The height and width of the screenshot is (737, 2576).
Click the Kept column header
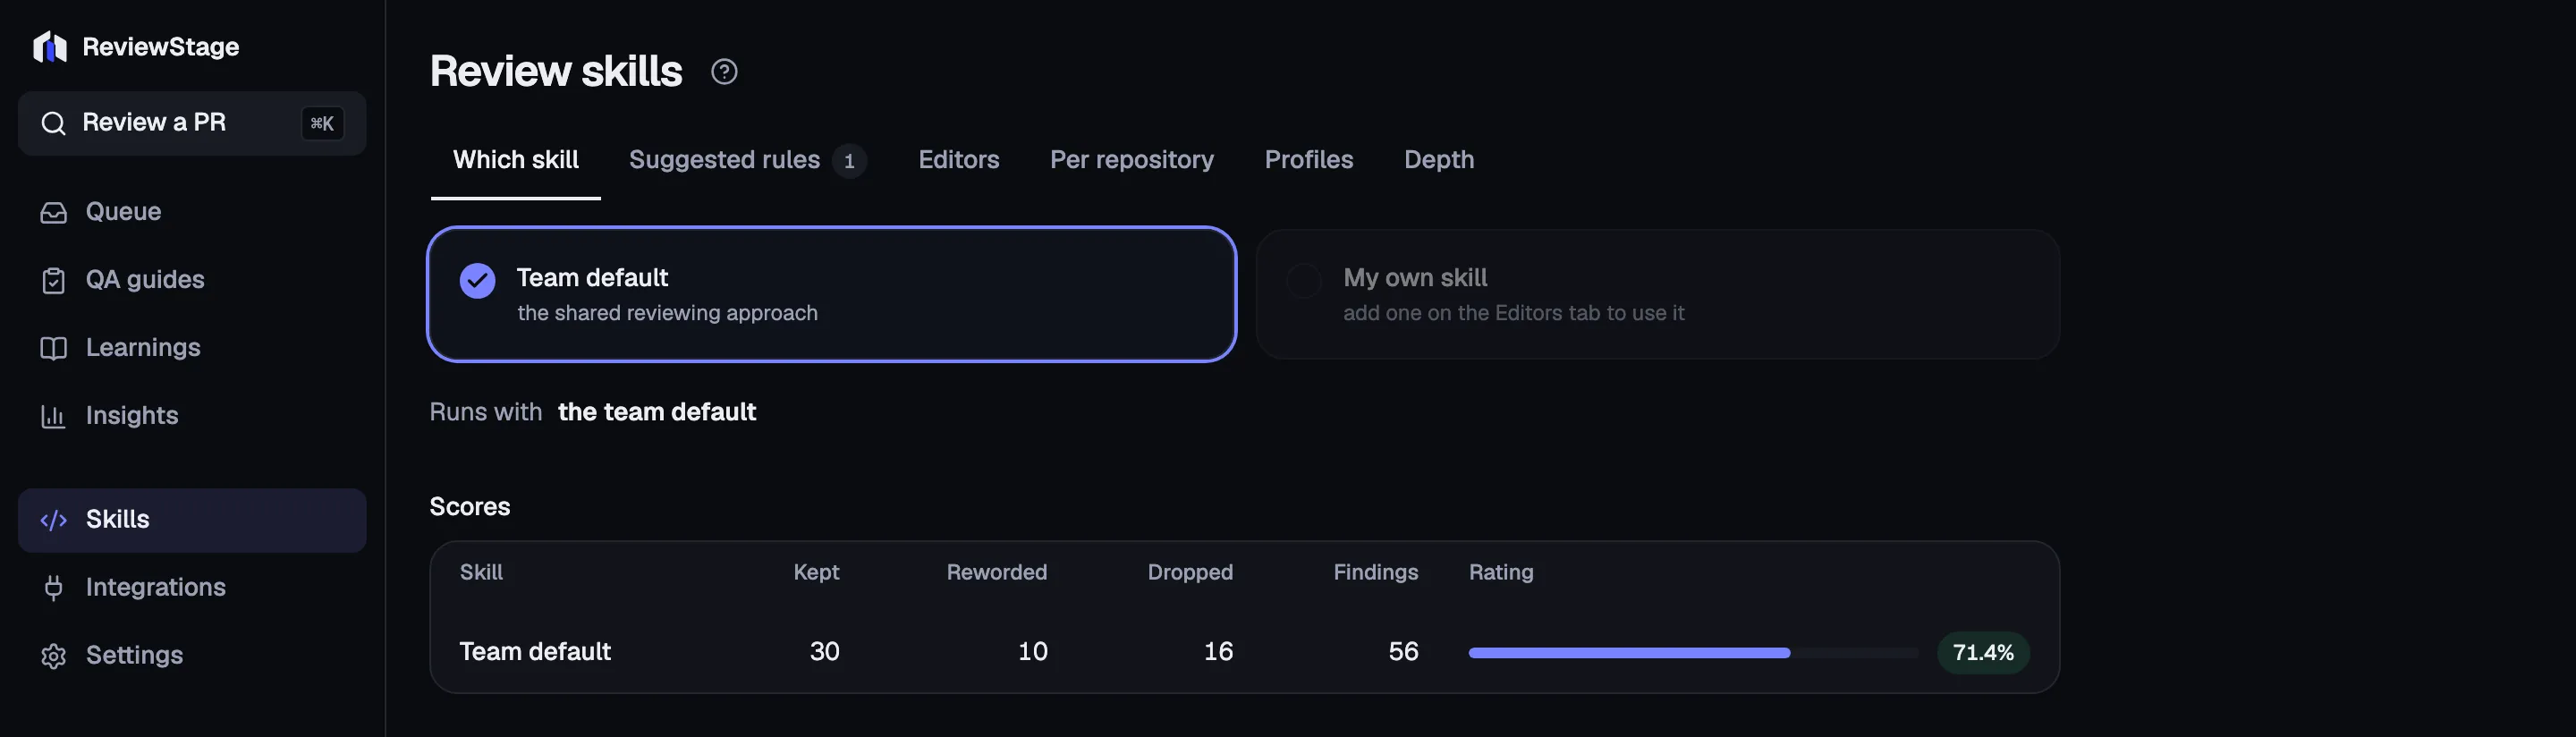pos(816,573)
